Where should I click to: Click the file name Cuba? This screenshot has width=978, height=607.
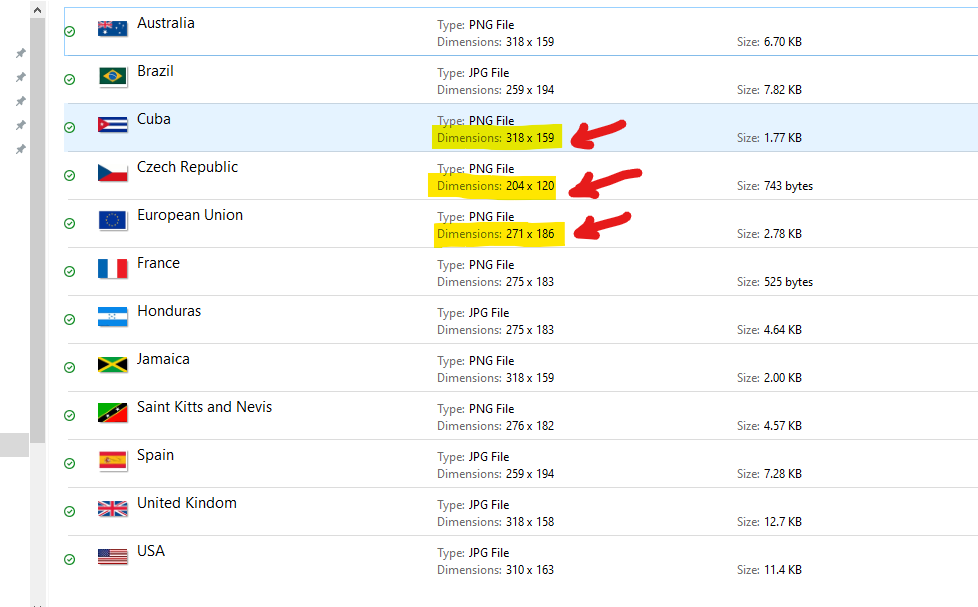pos(153,119)
